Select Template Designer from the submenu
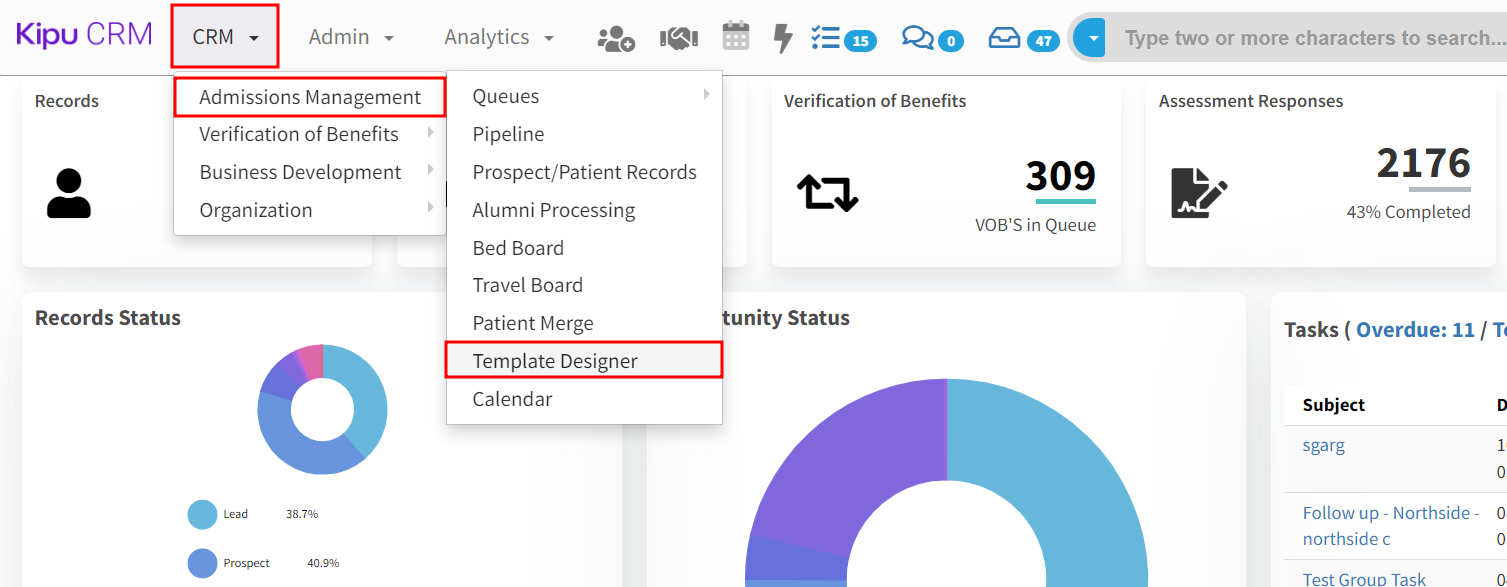1507x587 pixels. (x=555, y=361)
